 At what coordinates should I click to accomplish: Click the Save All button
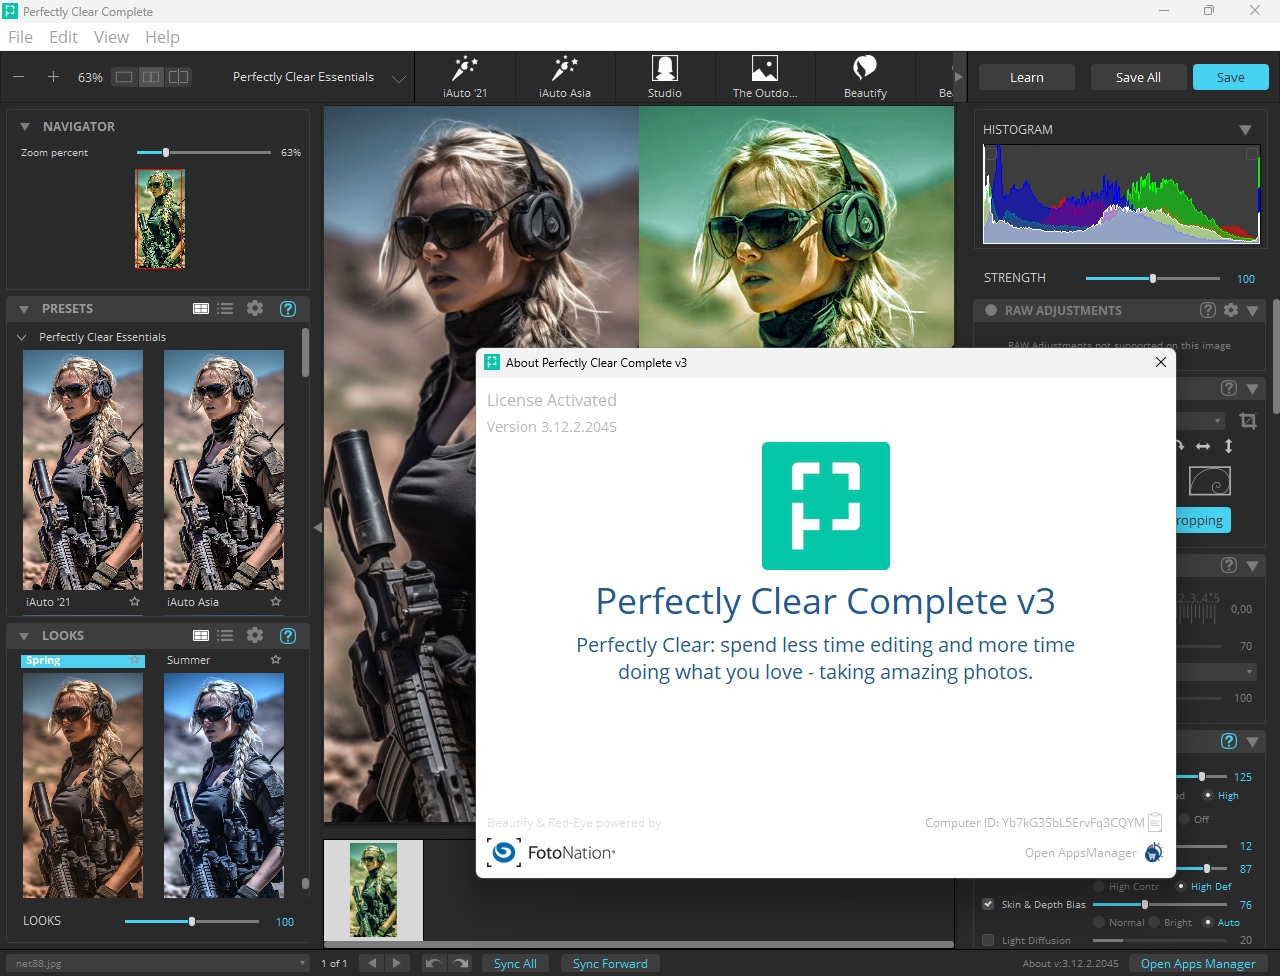click(1138, 77)
